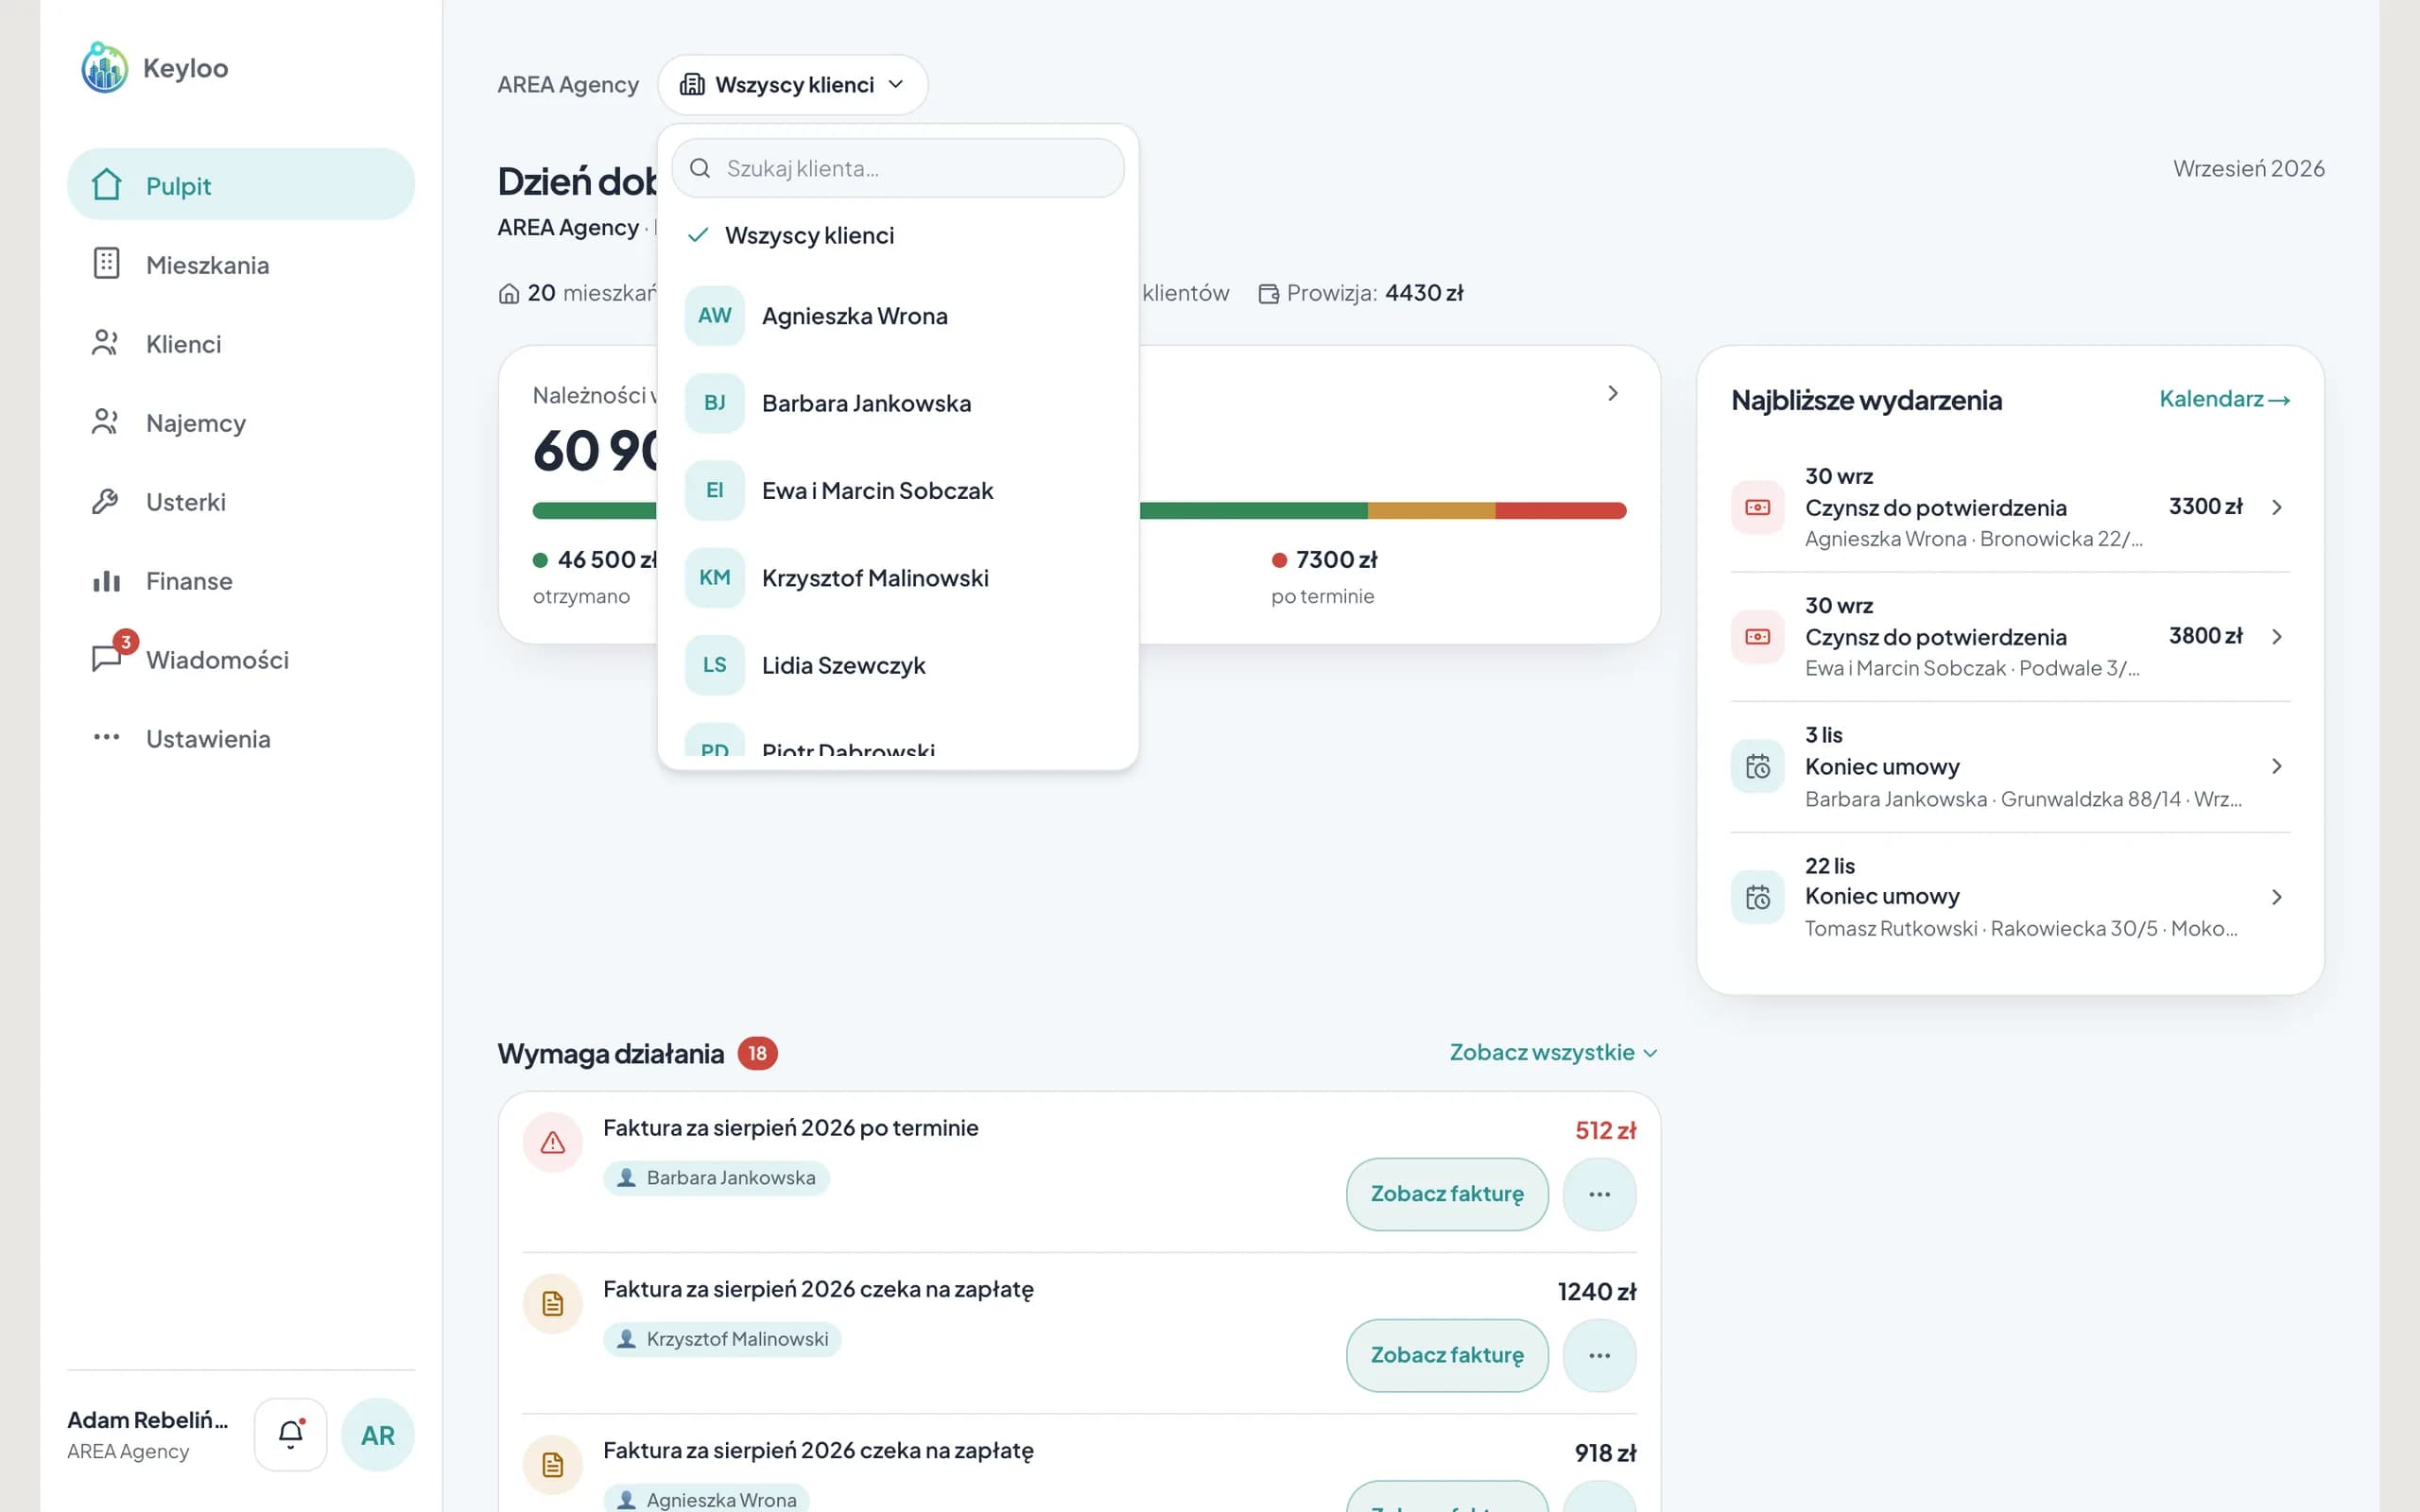
Task: Click the AW avatar for Agnieszka Wrona
Action: [714, 316]
